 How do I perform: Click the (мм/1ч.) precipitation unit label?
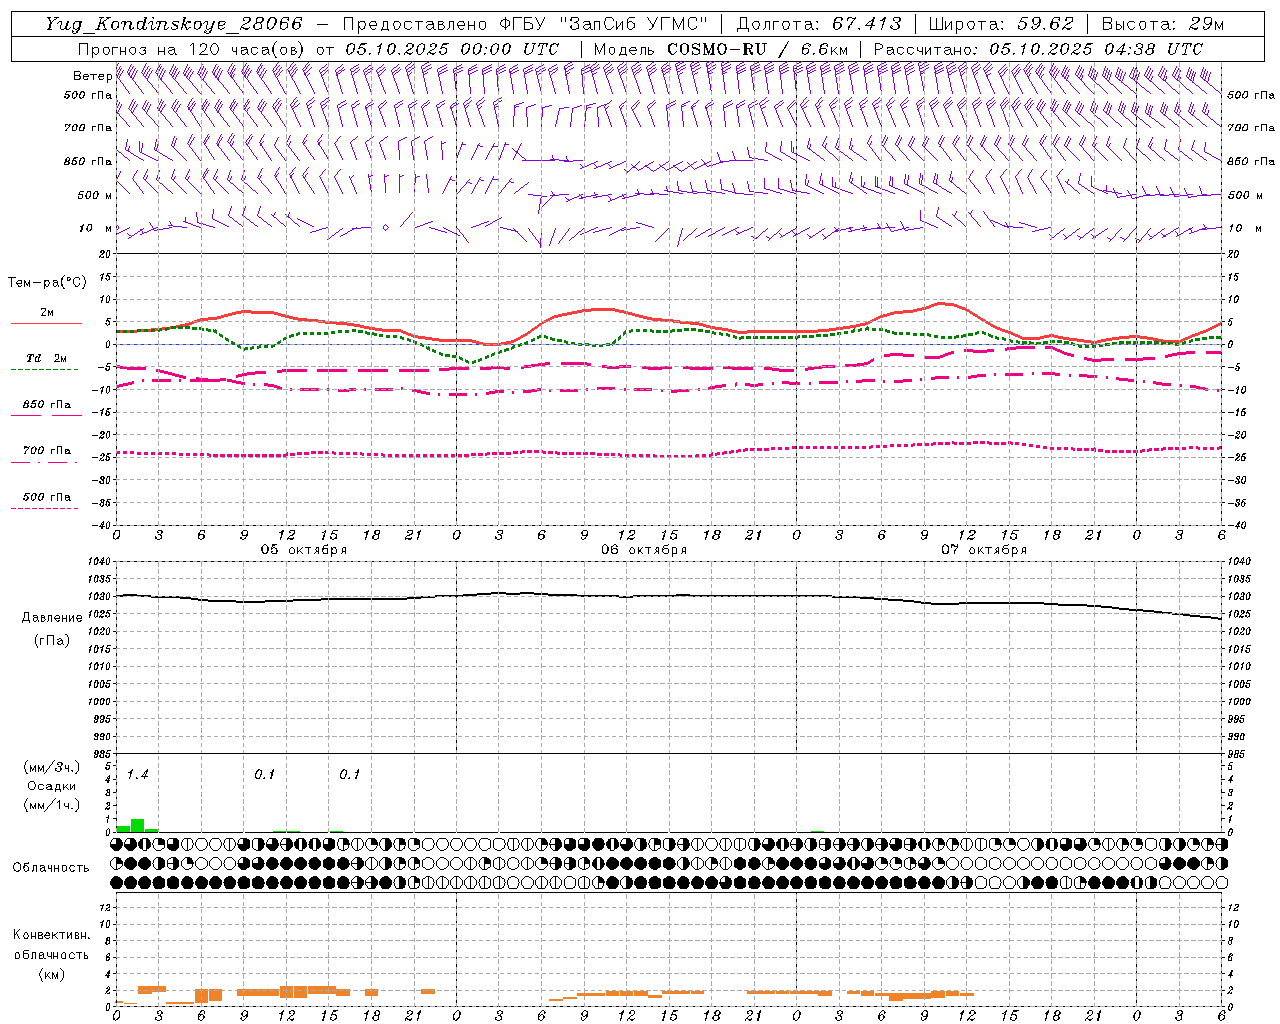52,805
